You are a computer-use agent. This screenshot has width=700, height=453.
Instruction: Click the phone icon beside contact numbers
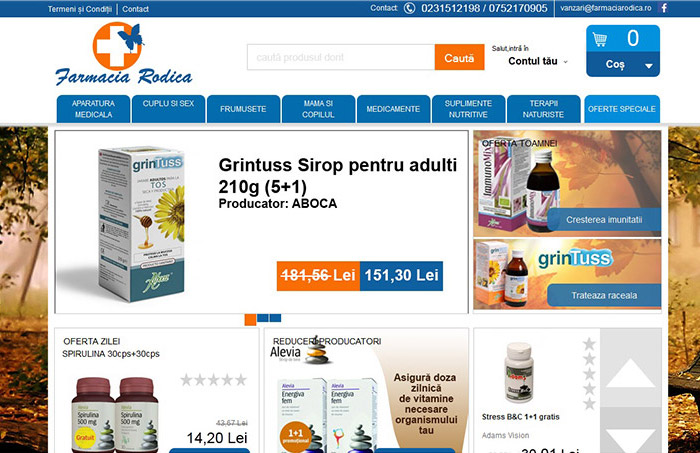(409, 8)
